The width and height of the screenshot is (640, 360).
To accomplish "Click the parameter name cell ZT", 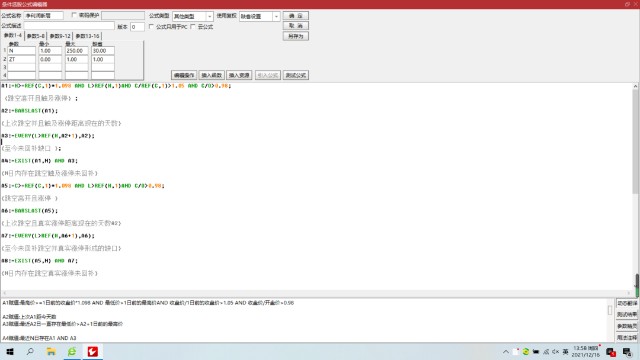I will click(x=22, y=59).
